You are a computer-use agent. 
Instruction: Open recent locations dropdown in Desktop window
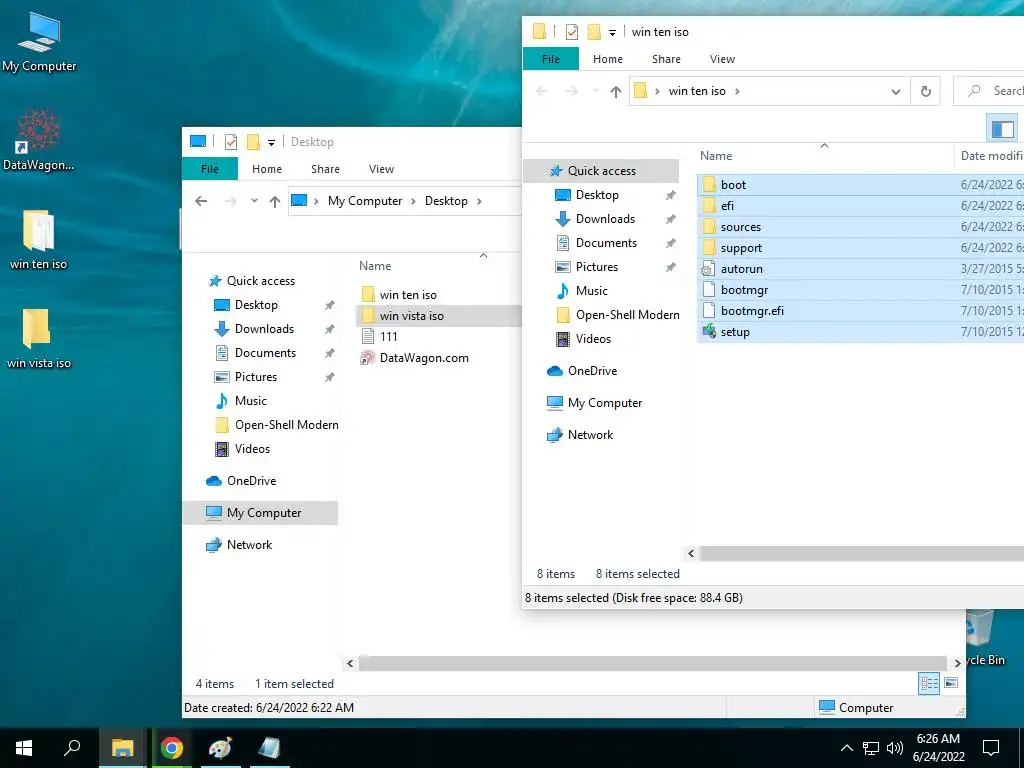coord(254,201)
